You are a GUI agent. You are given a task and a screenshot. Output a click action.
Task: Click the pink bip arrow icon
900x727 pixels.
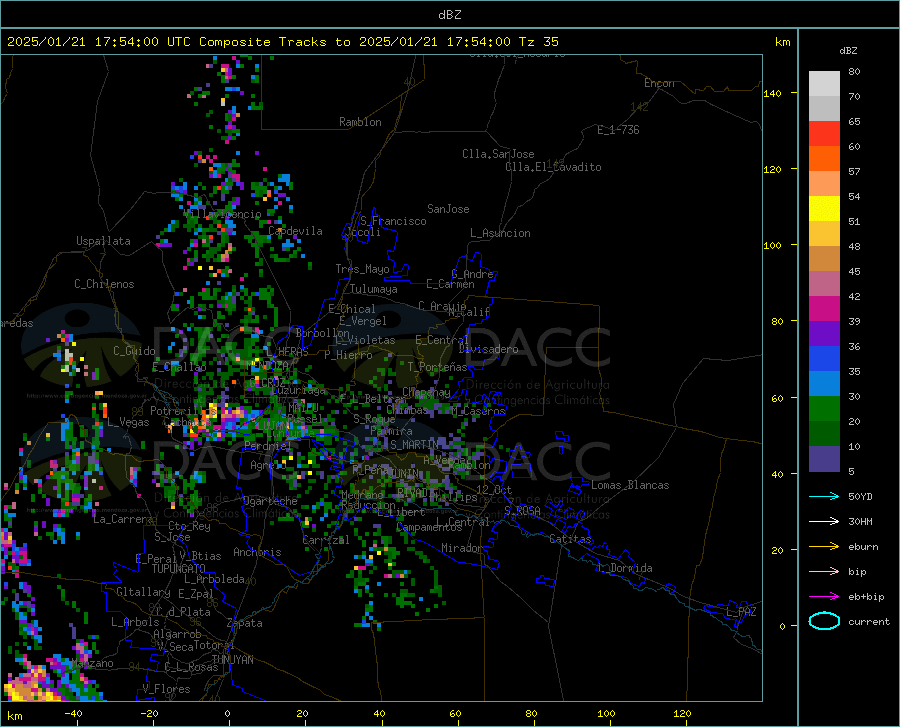click(x=824, y=572)
